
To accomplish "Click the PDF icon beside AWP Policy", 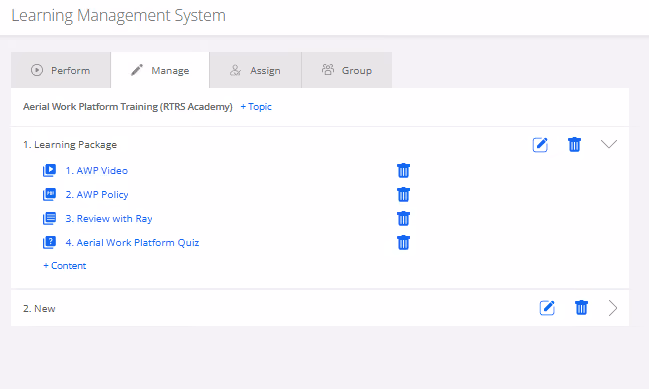I will pyautogui.click(x=49, y=194).
